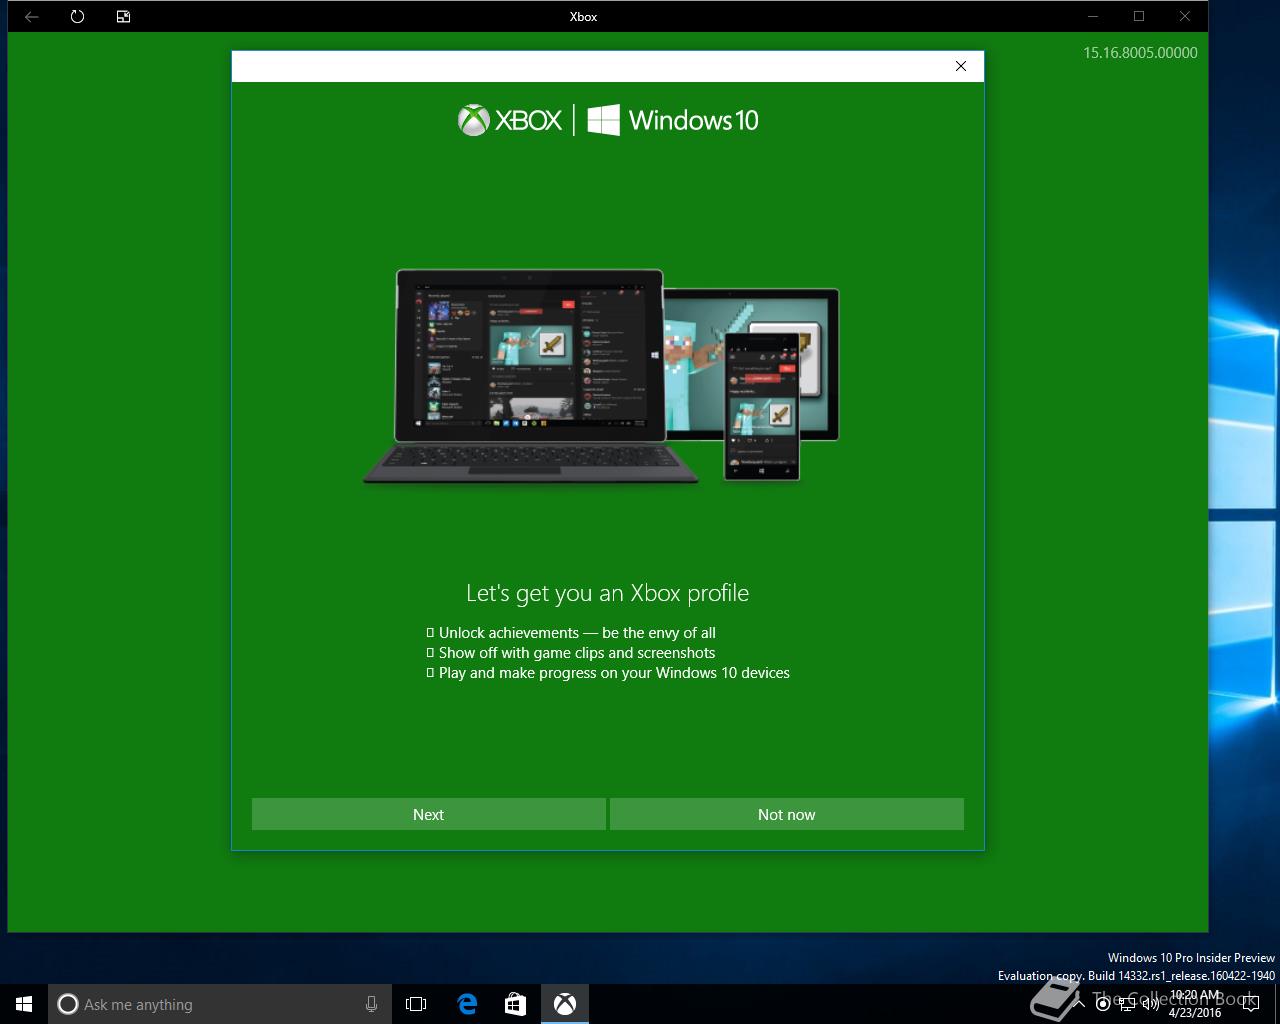The height and width of the screenshot is (1024, 1280).
Task: Open the Windows Start menu
Action: pyautogui.click(x=24, y=1004)
